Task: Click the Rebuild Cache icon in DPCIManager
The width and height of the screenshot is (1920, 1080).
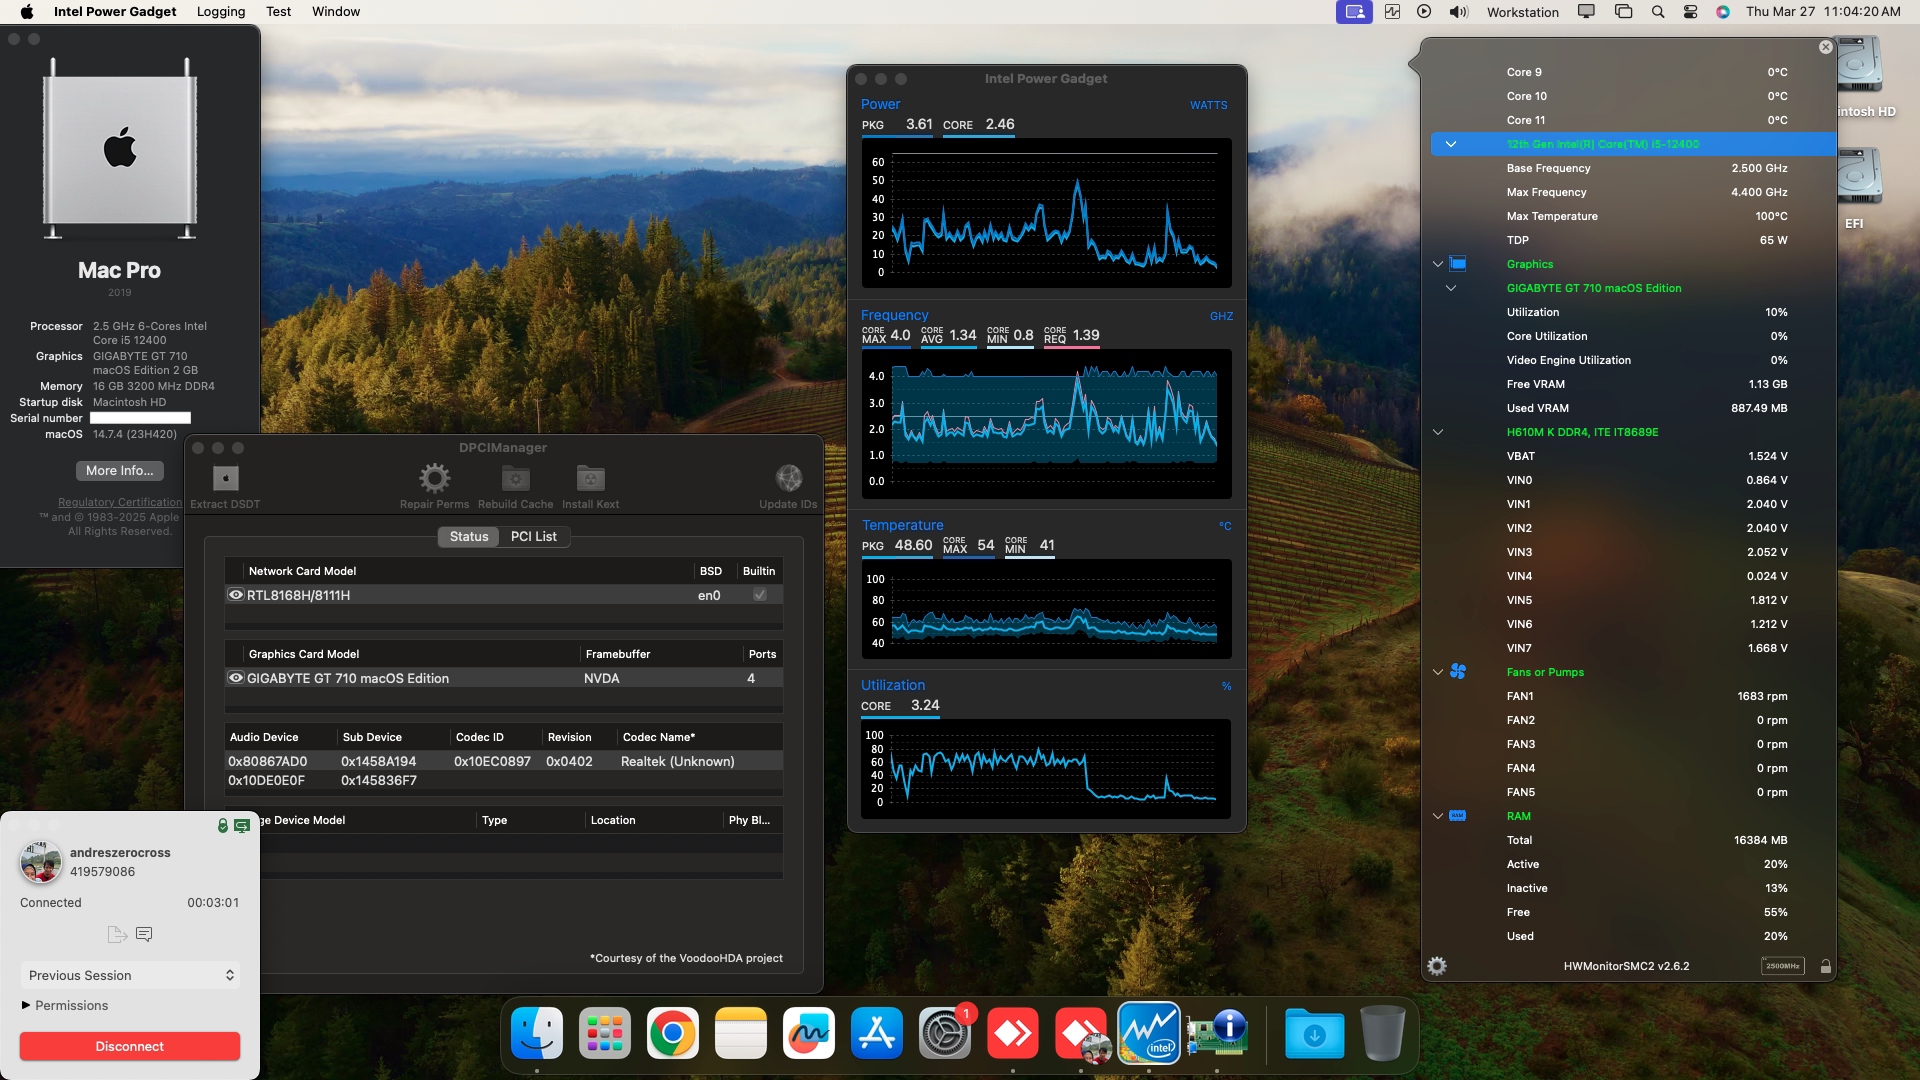Action: tap(515, 478)
